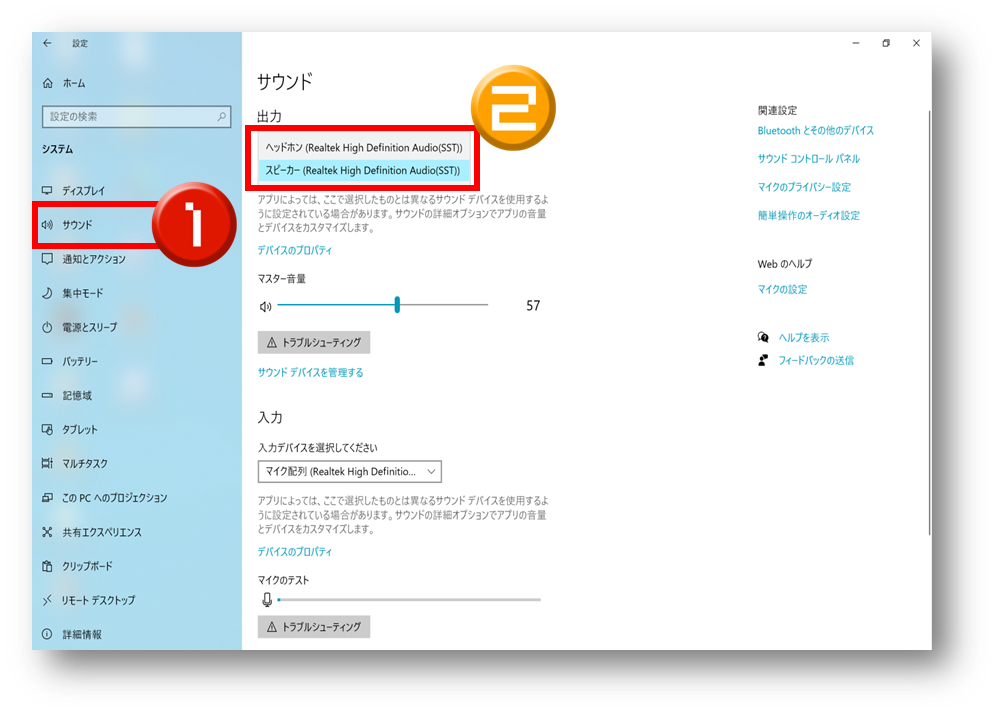The width and height of the screenshot is (997, 715).
Task: Go back with the arrow in title bar
Action: click(47, 43)
